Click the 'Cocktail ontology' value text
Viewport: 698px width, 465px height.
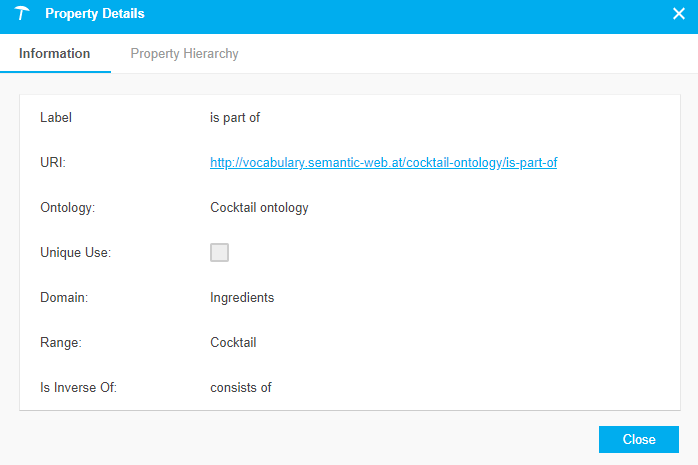(x=259, y=208)
